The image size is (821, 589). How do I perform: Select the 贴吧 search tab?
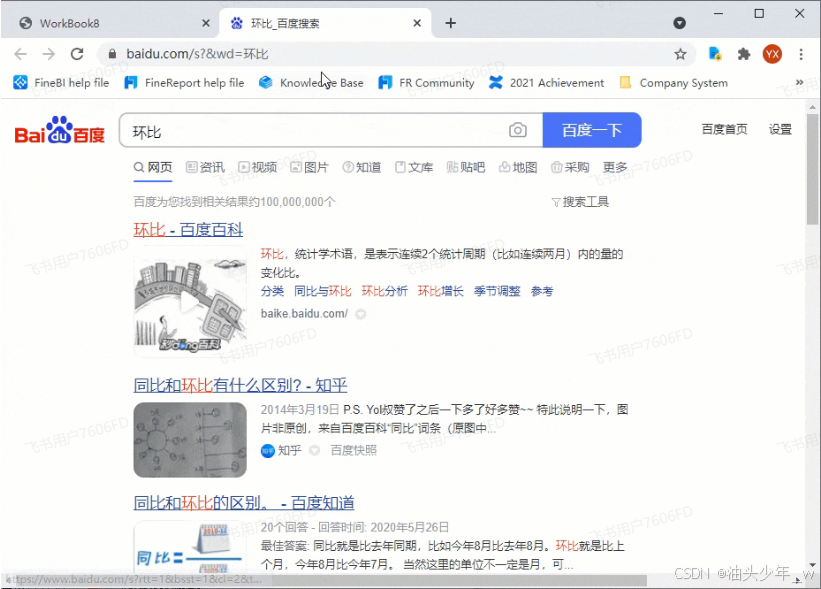pyautogui.click(x=466, y=168)
